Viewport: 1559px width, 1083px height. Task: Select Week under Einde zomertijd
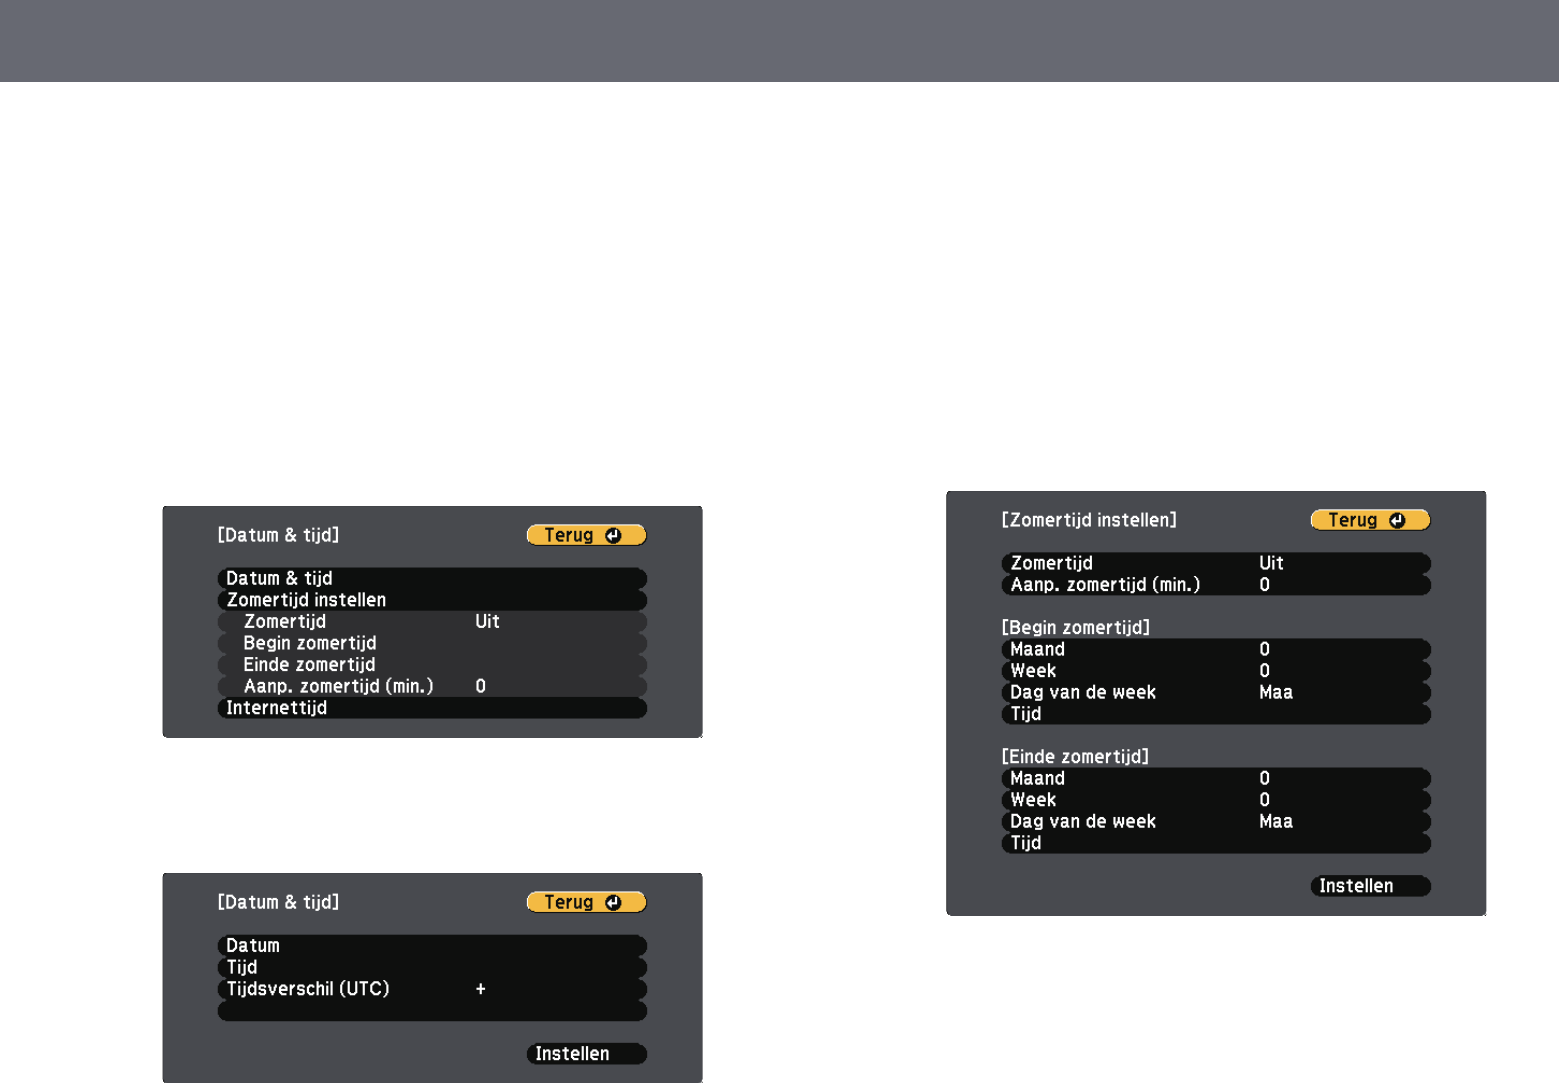pos(1215,800)
